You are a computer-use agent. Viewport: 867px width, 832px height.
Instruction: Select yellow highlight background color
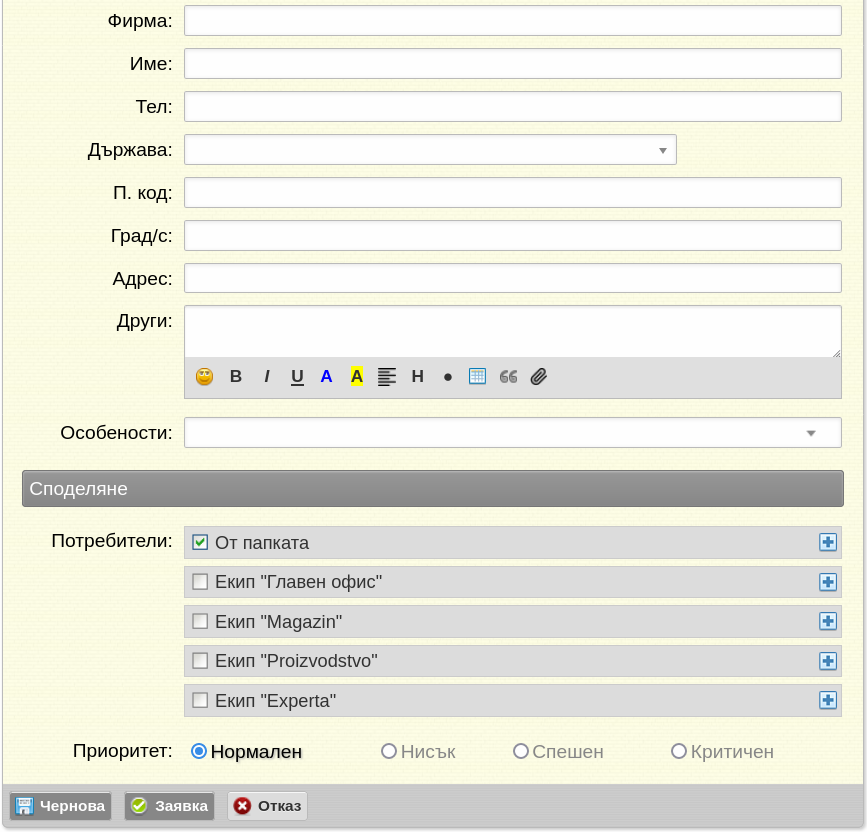[357, 377]
